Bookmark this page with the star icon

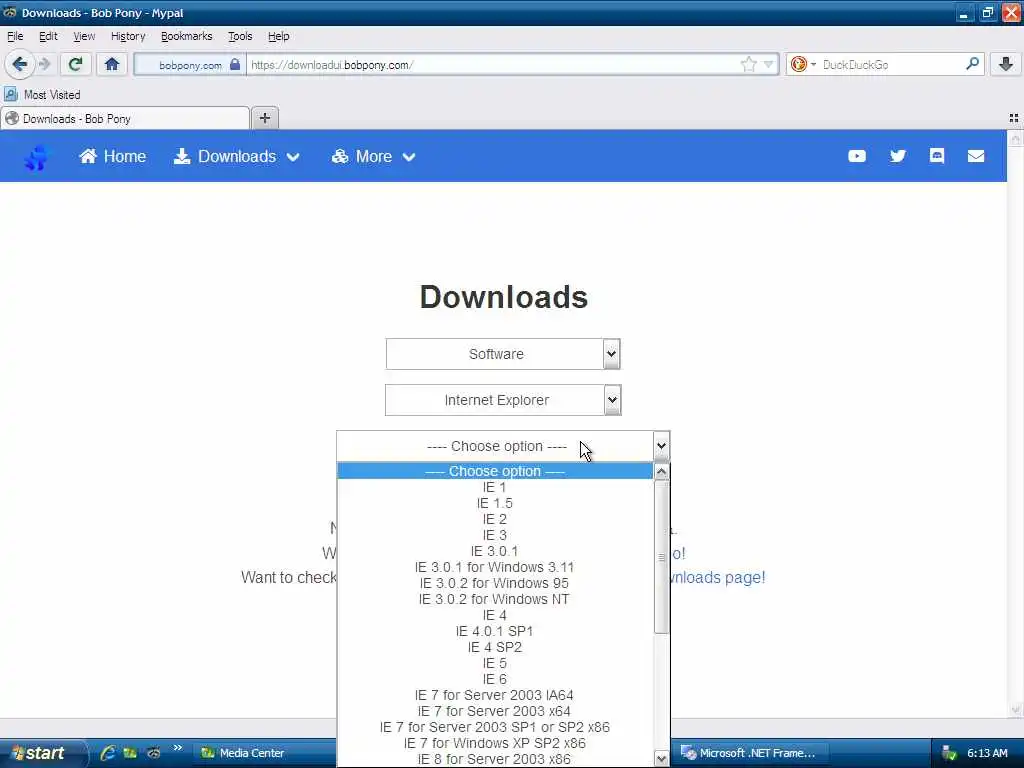[748, 65]
